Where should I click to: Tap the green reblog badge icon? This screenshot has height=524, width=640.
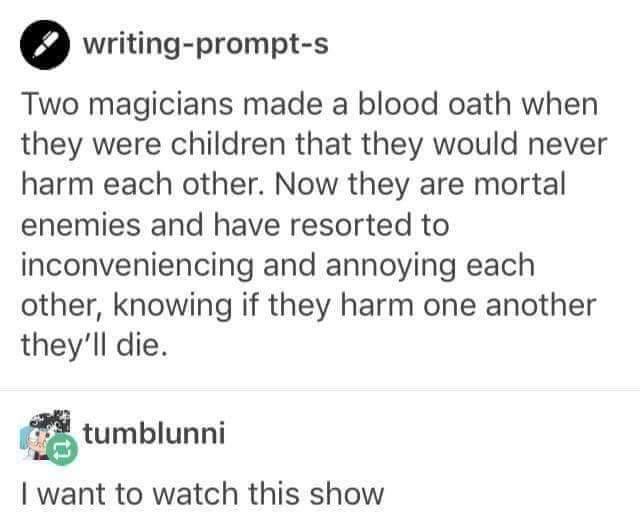point(62,450)
